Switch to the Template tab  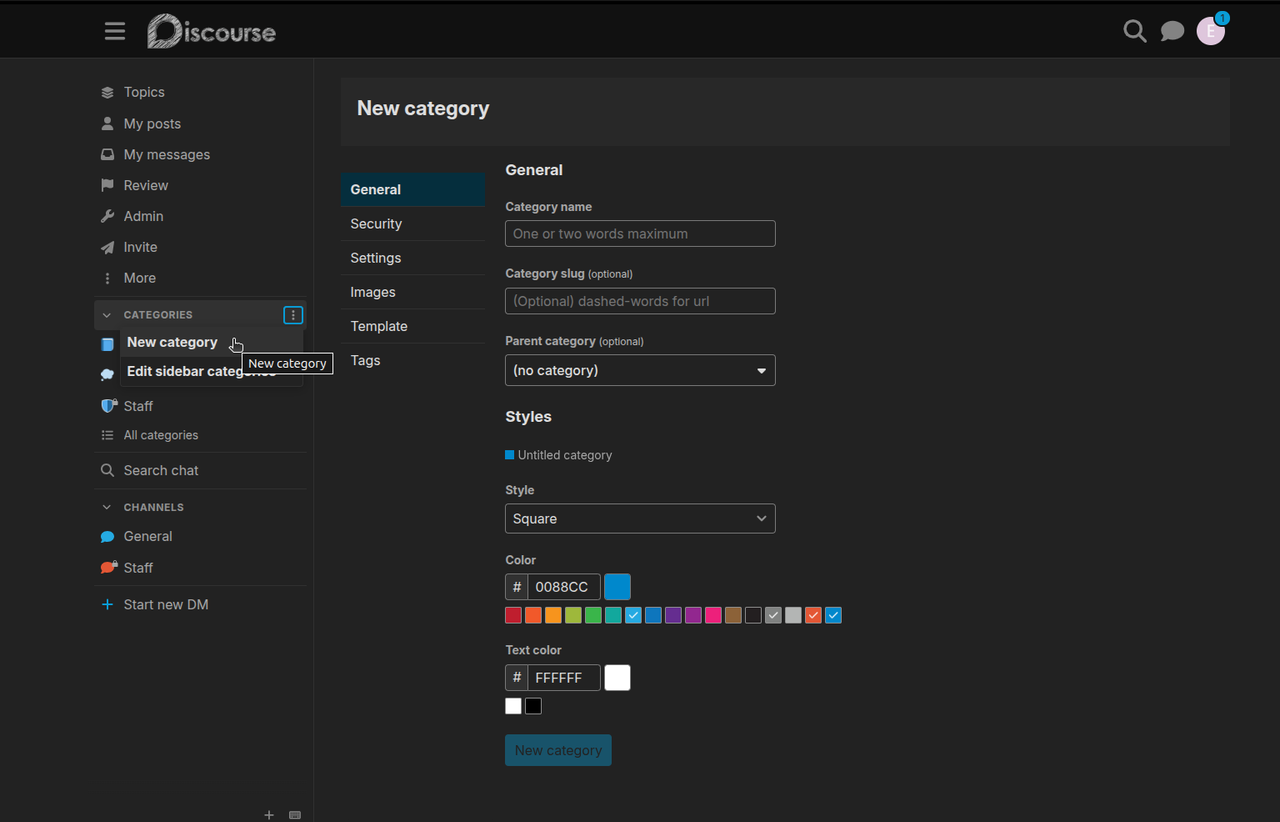378,326
